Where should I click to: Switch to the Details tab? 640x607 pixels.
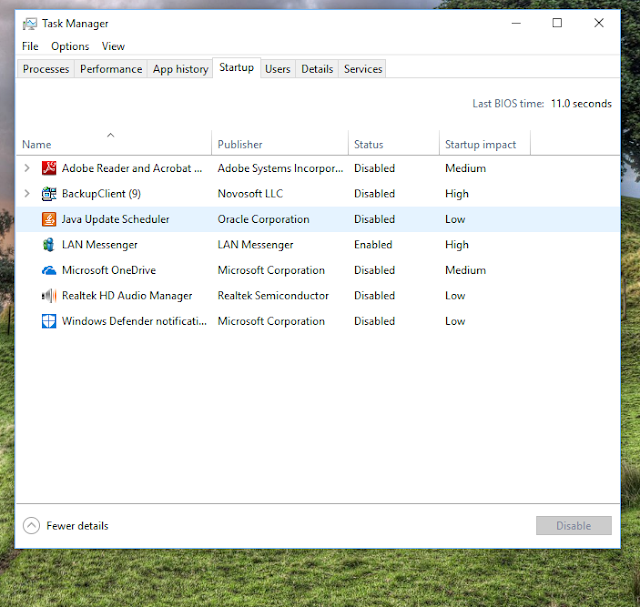coord(317,69)
